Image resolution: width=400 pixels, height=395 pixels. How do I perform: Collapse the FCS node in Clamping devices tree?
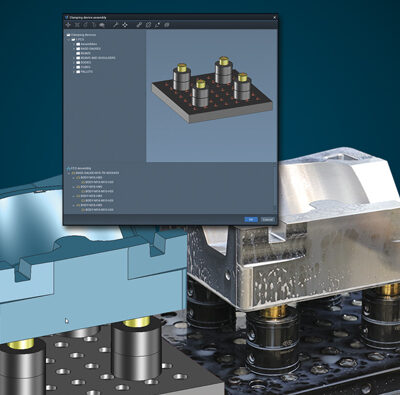pos(69,39)
